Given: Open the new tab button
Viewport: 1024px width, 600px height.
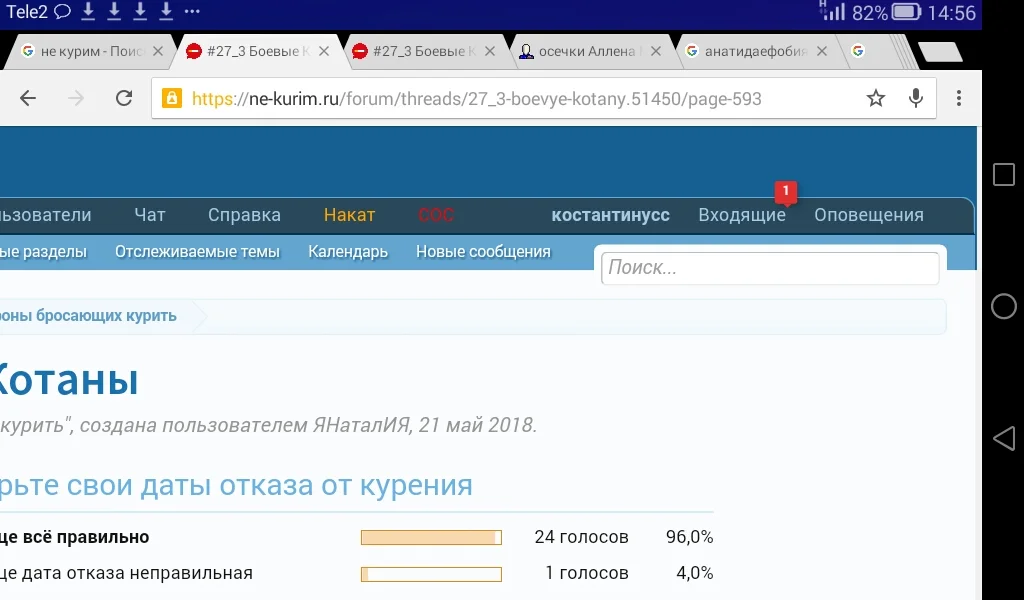Looking at the screenshot, I should [940, 50].
